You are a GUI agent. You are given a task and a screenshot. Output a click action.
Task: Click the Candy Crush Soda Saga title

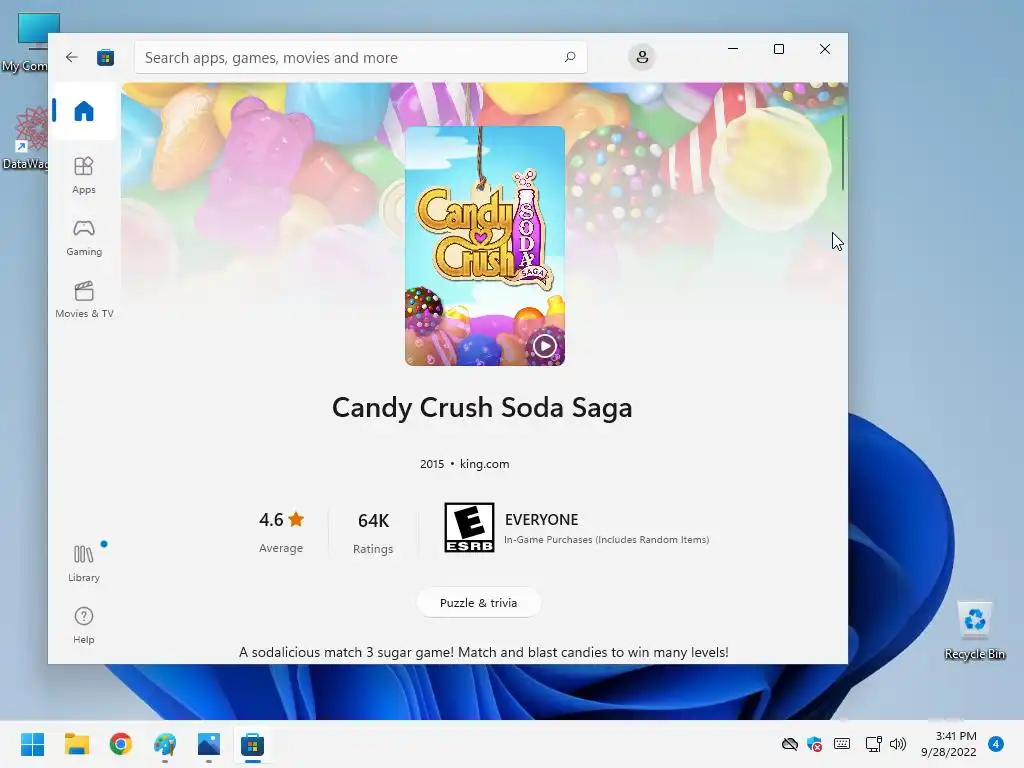482,408
